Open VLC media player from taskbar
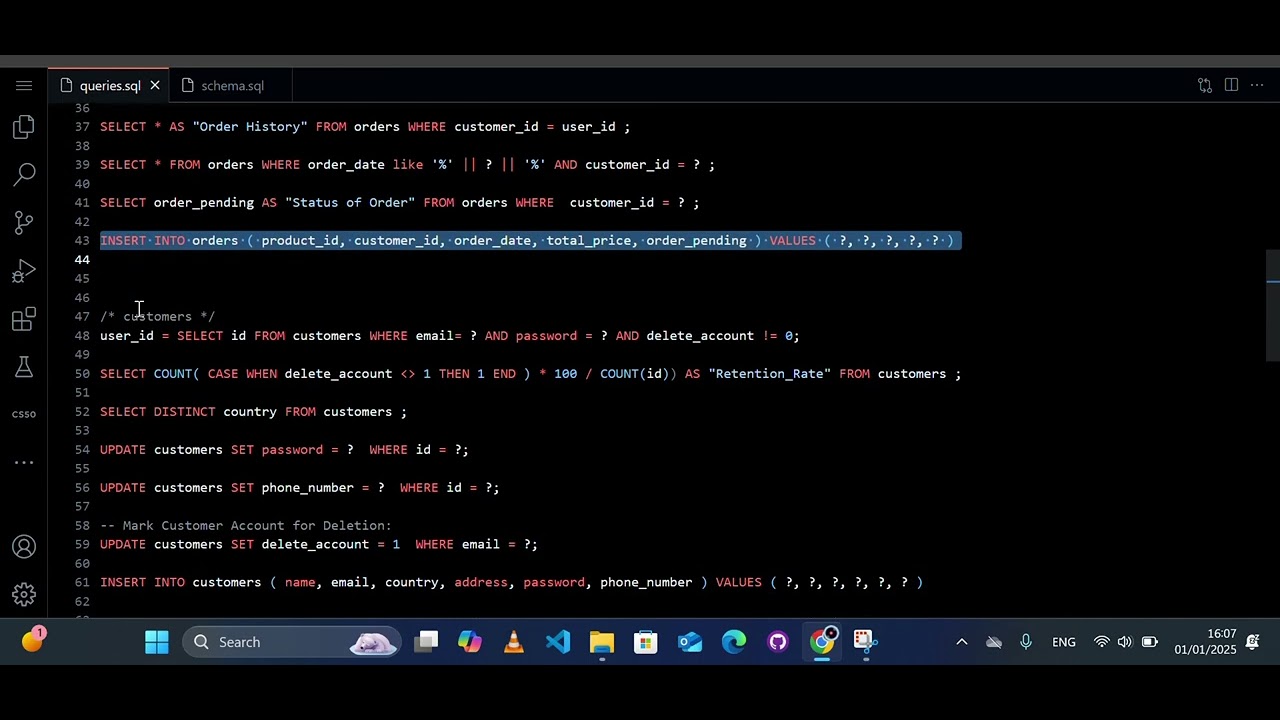 514,642
